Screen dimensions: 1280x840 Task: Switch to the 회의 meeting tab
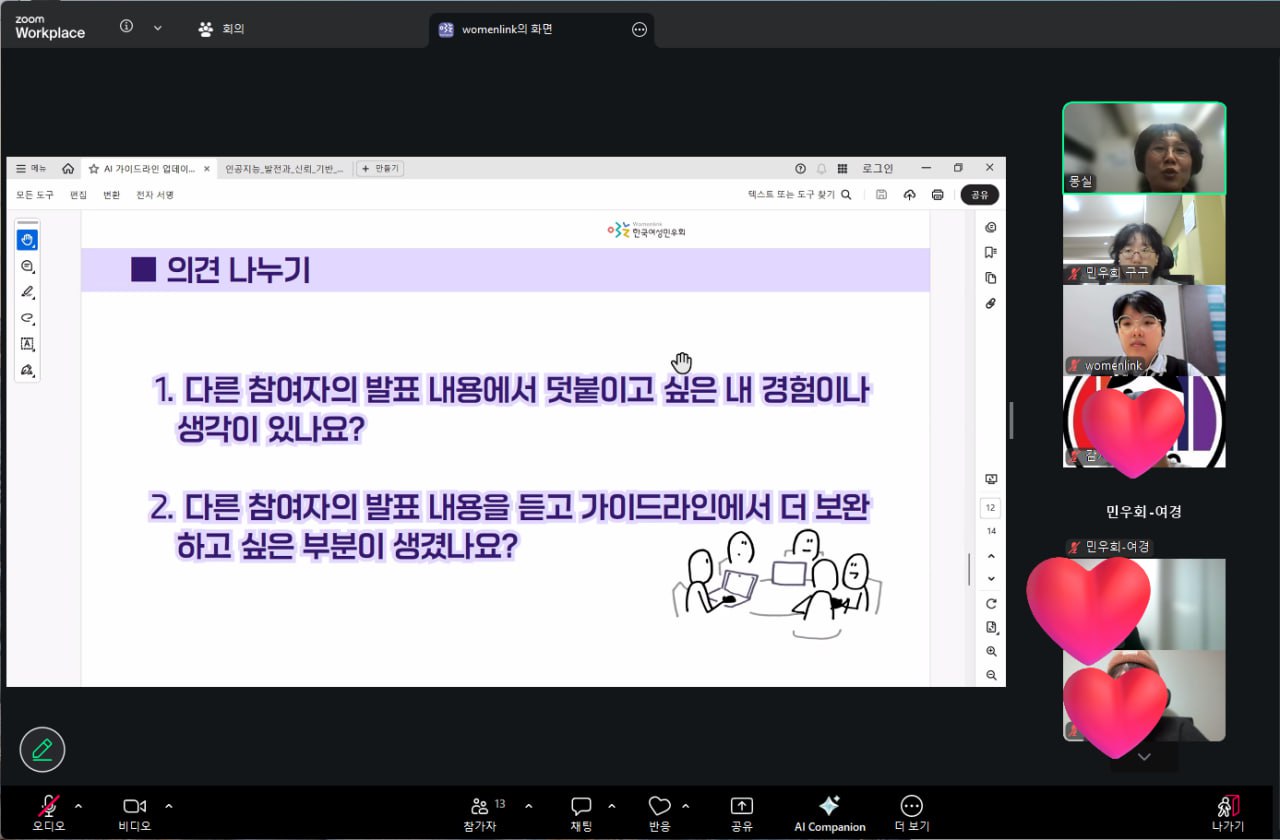tap(222, 29)
